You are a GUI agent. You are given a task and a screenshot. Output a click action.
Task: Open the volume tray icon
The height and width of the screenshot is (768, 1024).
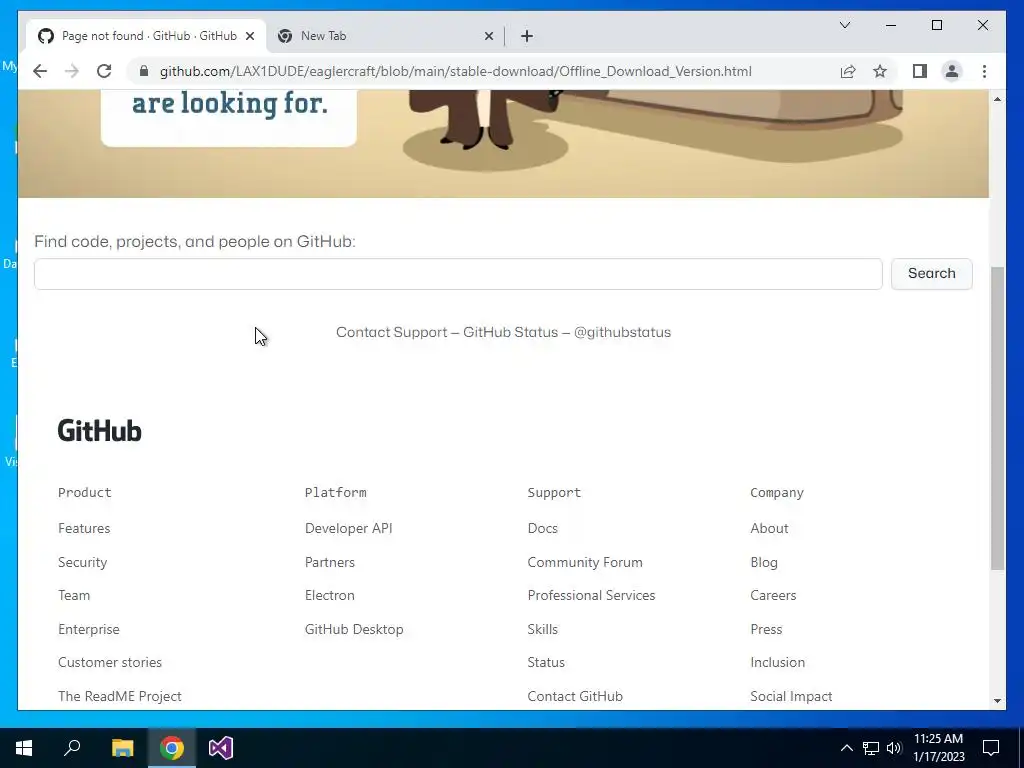[x=894, y=748]
